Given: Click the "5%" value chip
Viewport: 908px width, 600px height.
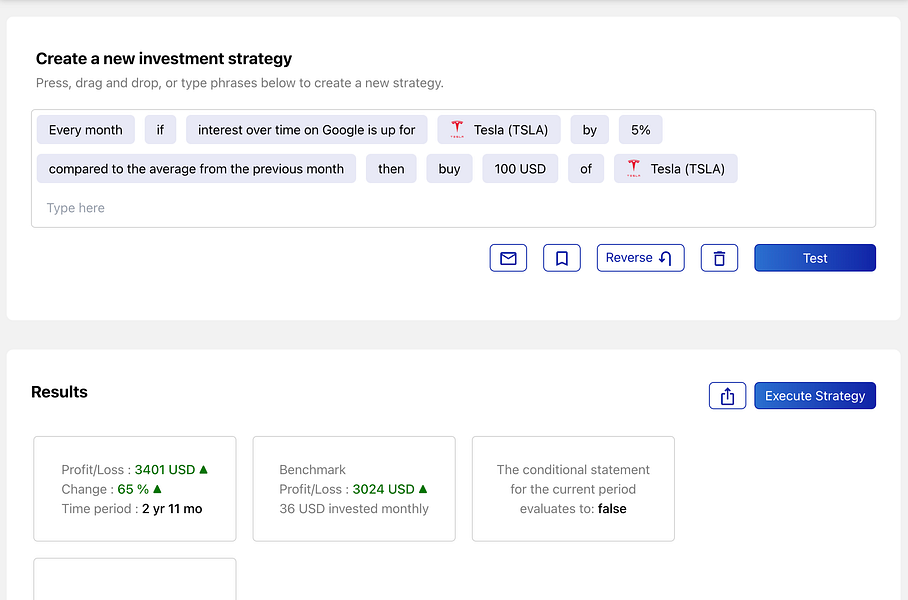Looking at the screenshot, I should (640, 130).
